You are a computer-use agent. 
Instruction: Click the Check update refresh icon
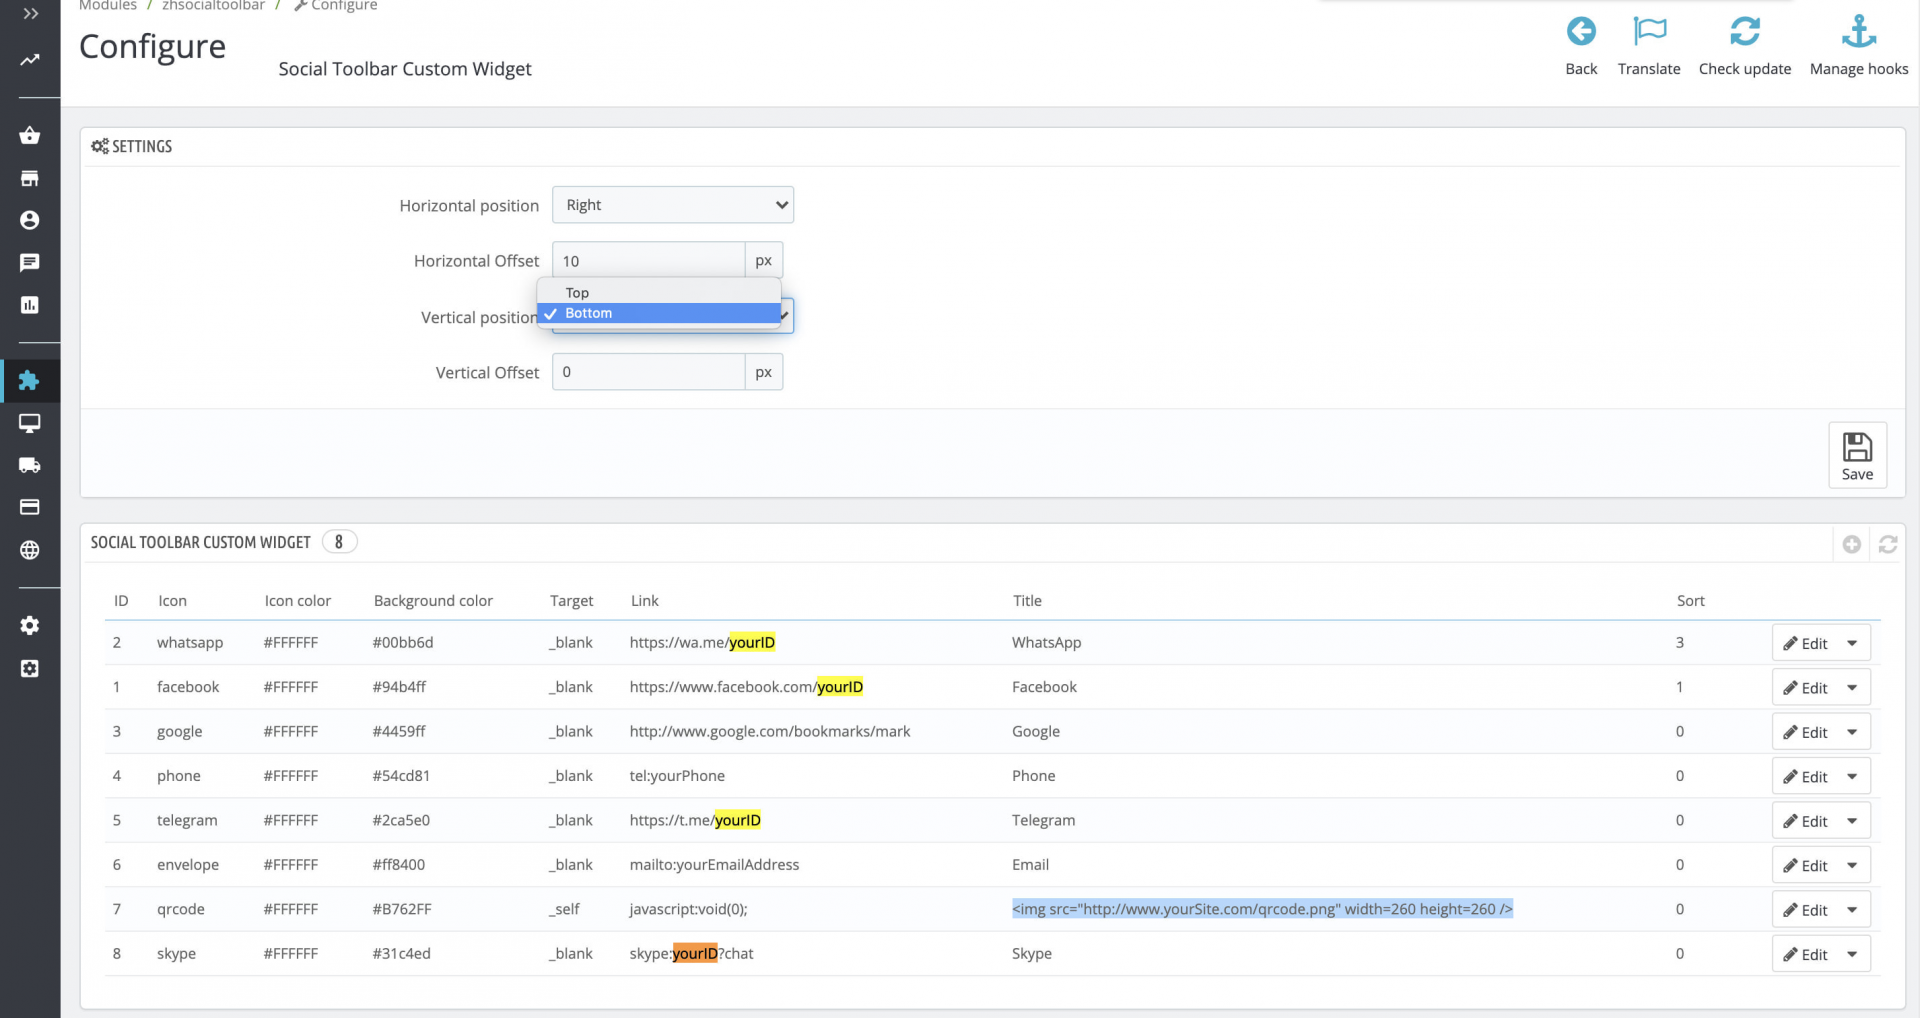tap(1745, 32)
